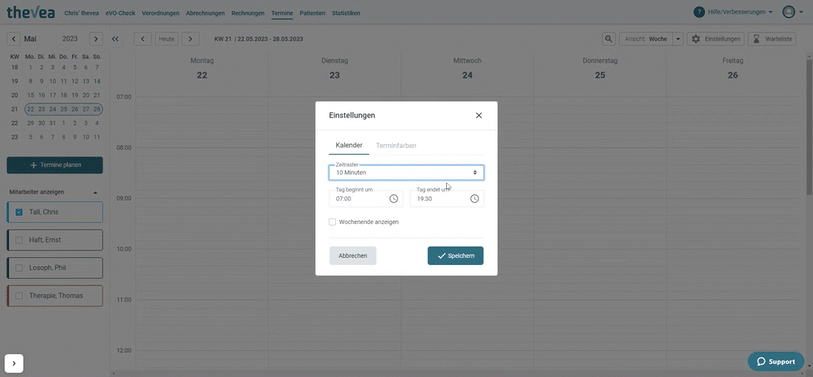Screen dimensions: 813x377
Task: Select the Kalender tab
Action: coord(349,145)
